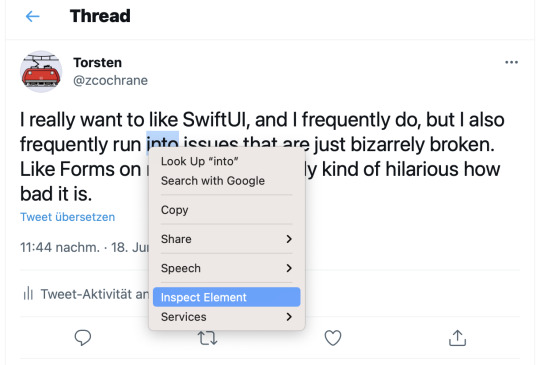Image resolution: width=540 pixels, height=365 pixels.
Task: Open the @zcochrane handle link
Action: pyautogui.click(x=110, y=80)
